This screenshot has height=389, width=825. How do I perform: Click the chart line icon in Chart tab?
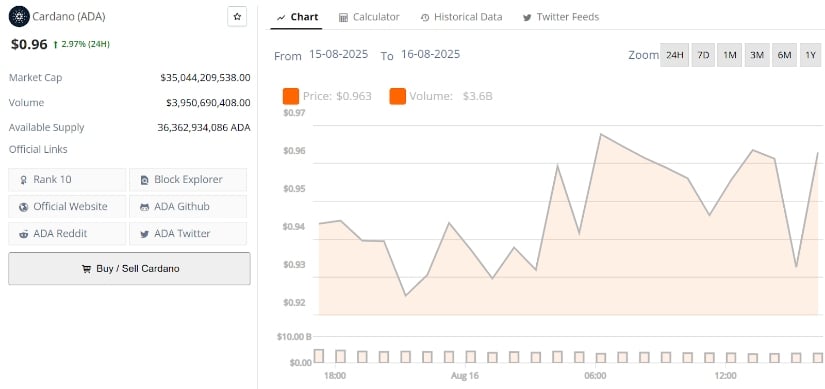click(281, 17)
